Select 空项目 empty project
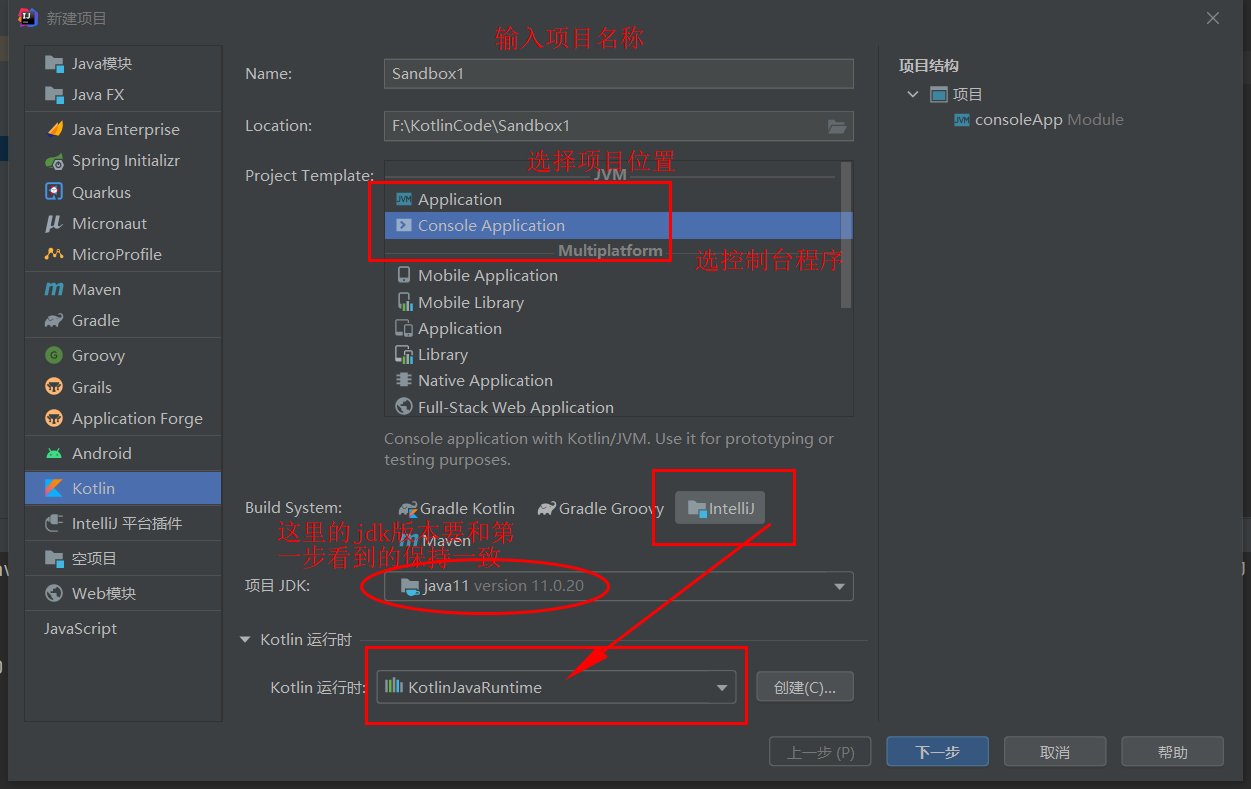This screenshot has width=1251, height=789. coord(123,558)
